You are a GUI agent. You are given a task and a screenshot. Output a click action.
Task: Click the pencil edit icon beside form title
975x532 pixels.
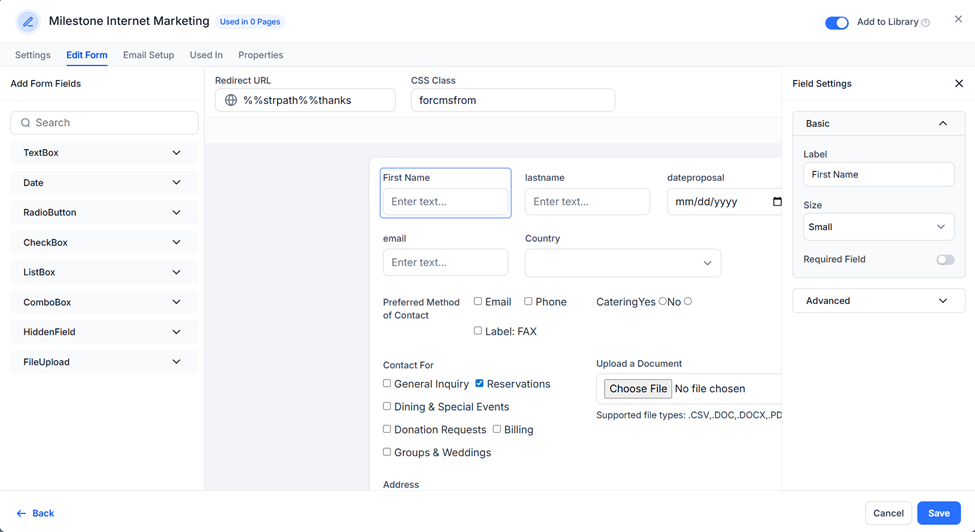click(x=27, y=22)
